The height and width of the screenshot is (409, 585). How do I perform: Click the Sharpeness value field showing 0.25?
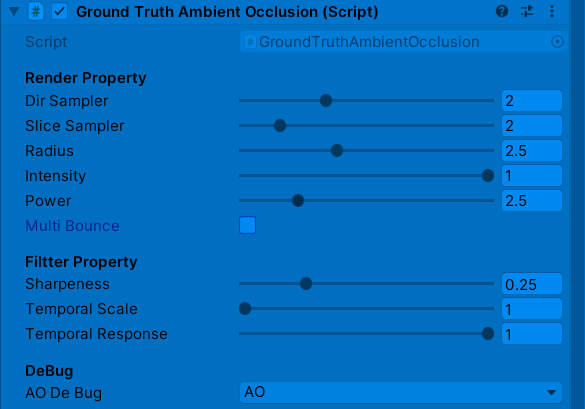(x=532, y=284)
